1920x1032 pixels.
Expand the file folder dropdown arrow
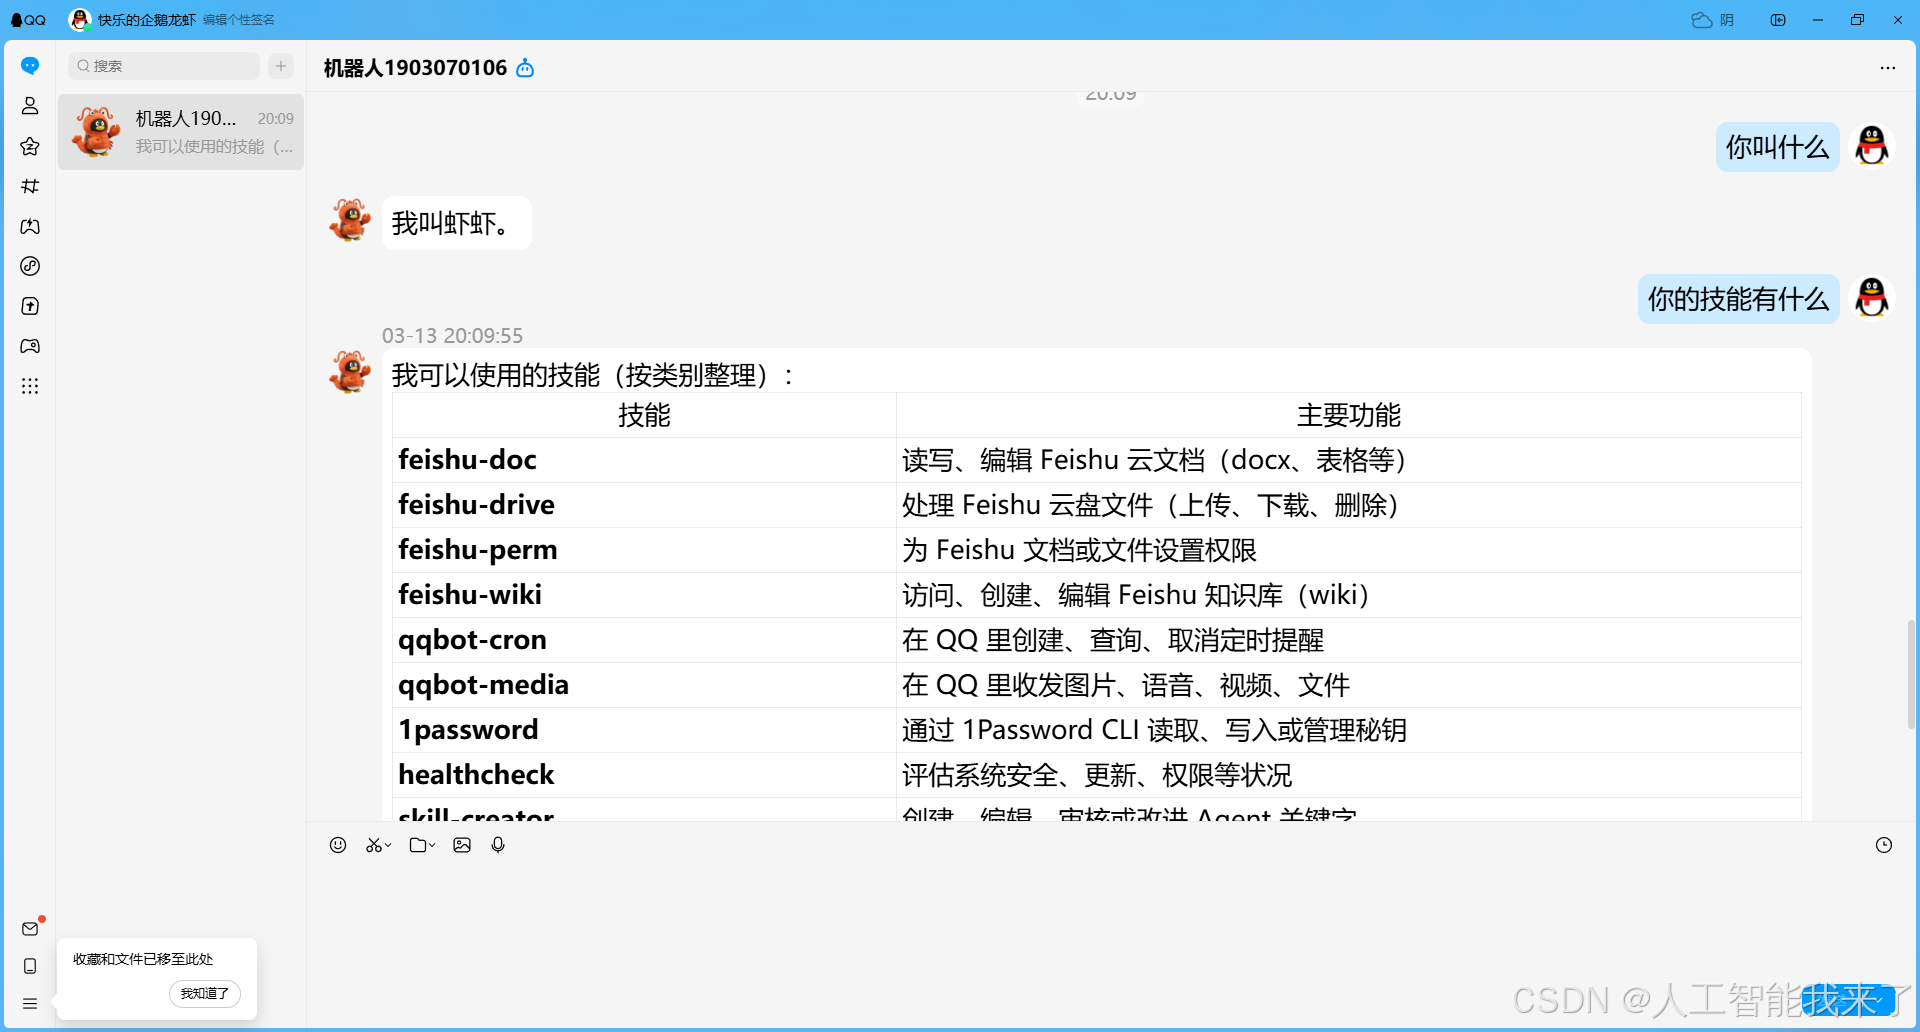(x=432, y=845)
